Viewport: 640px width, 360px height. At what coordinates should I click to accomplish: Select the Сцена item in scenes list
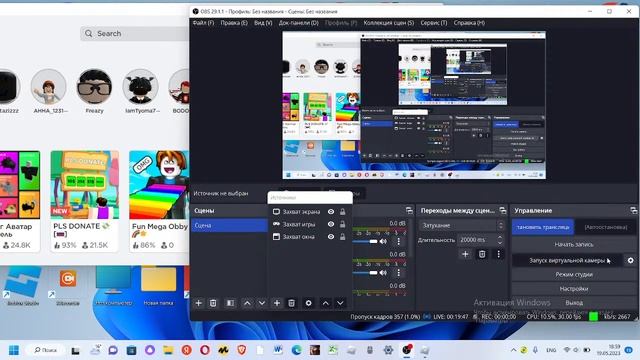pyautogui.click(x=229, y=225)
